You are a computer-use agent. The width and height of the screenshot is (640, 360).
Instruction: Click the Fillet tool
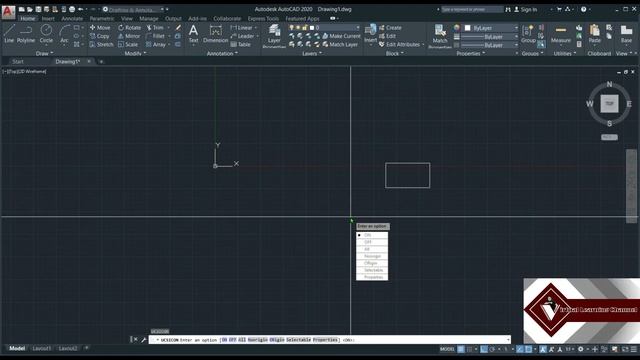click(155, 36)
